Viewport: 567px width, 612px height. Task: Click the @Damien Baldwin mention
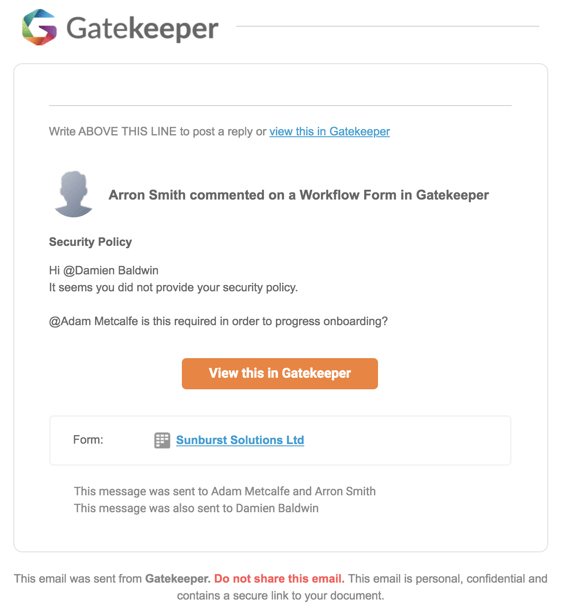(111, 270)
